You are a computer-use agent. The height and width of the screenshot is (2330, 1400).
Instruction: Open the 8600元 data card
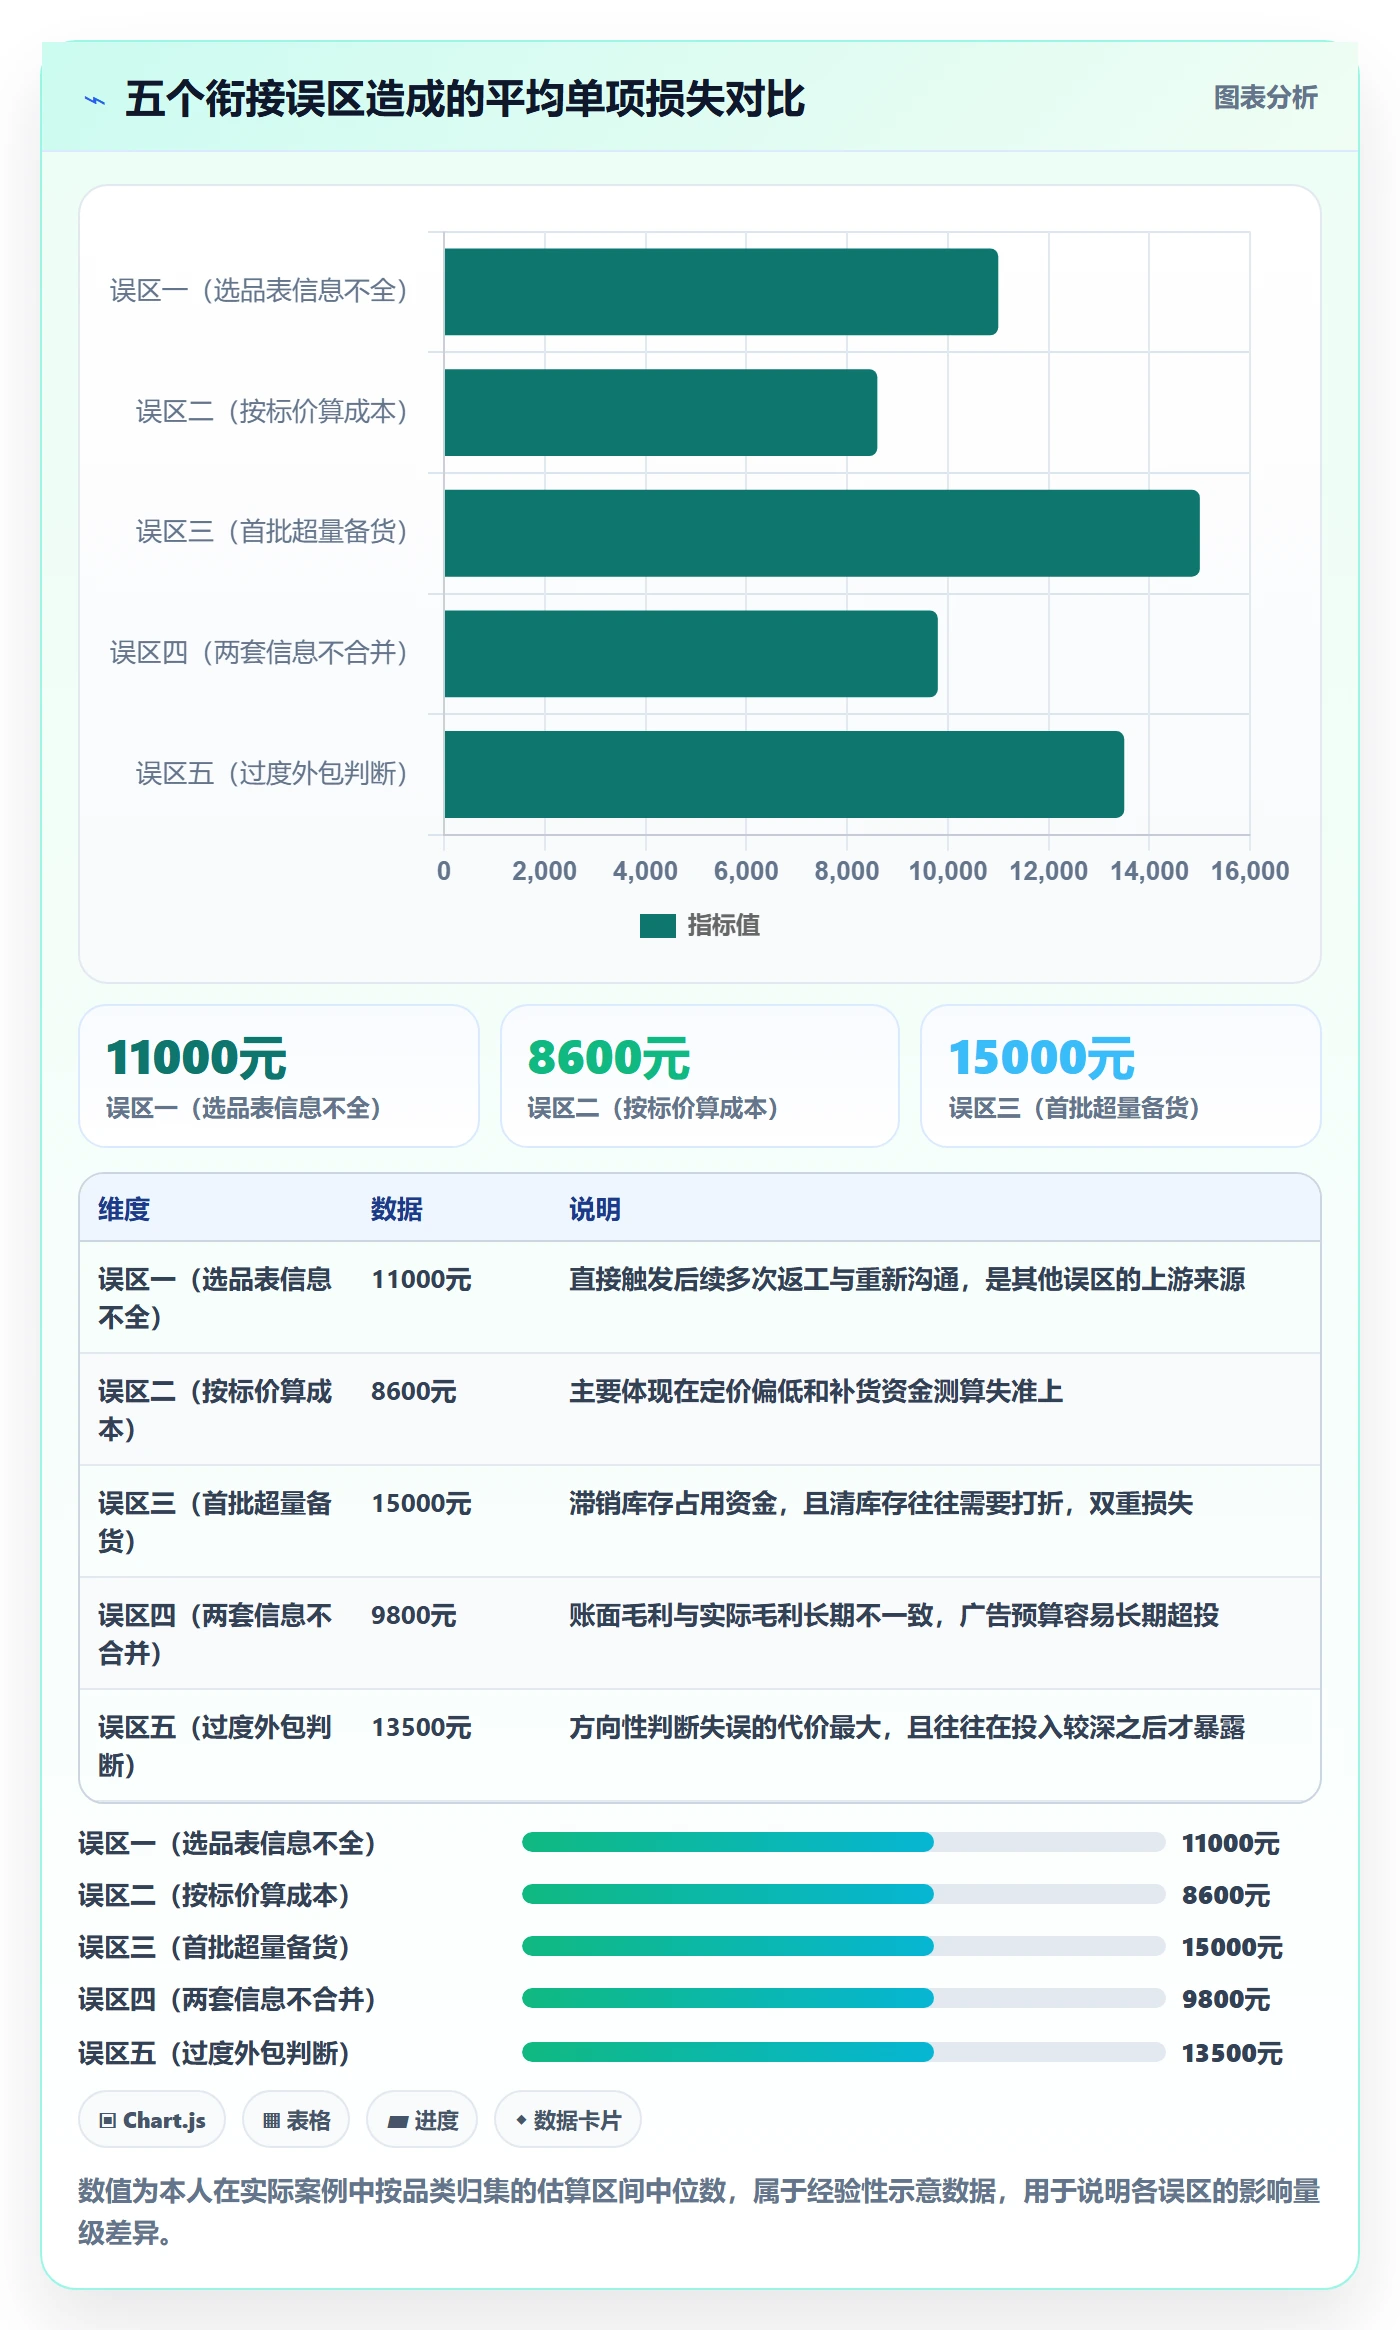coord(700,1076)
